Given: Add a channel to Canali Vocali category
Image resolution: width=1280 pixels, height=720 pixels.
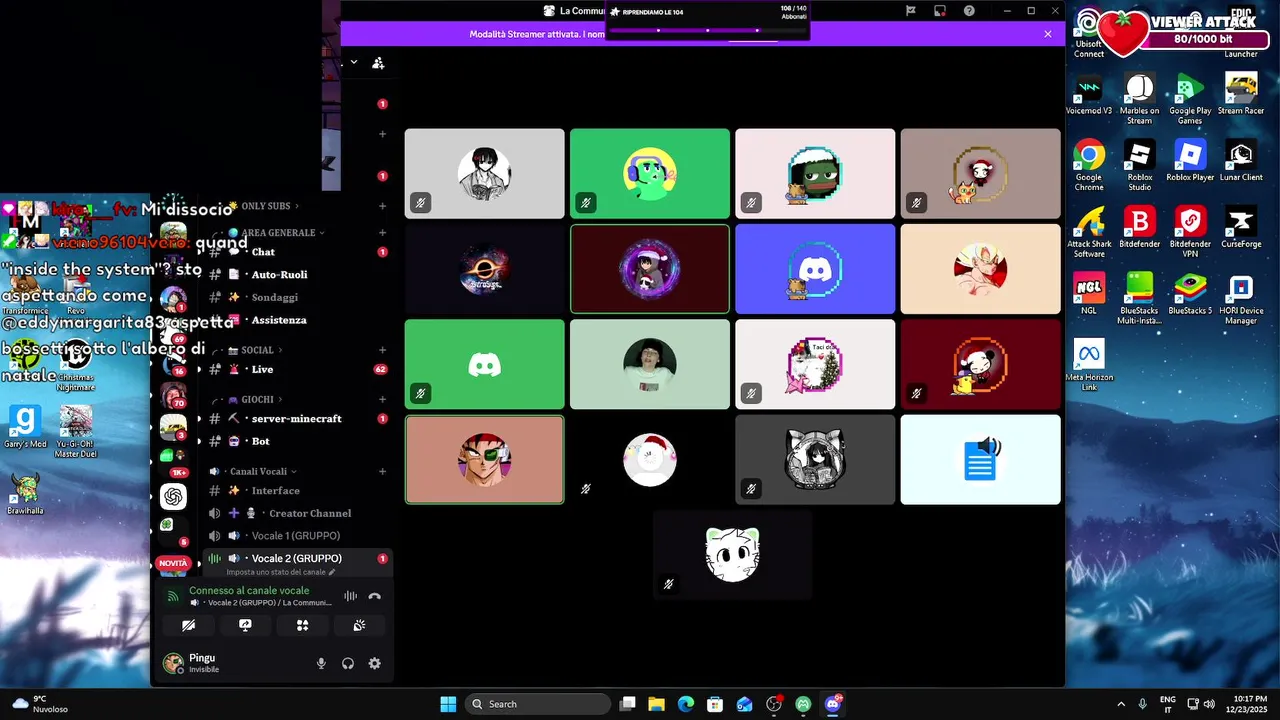Looking at the screenshot, I should click(x=382, y=471).
